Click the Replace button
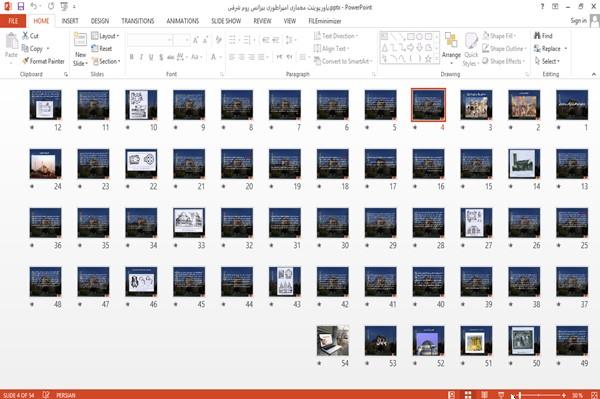 tap(550, 49)
